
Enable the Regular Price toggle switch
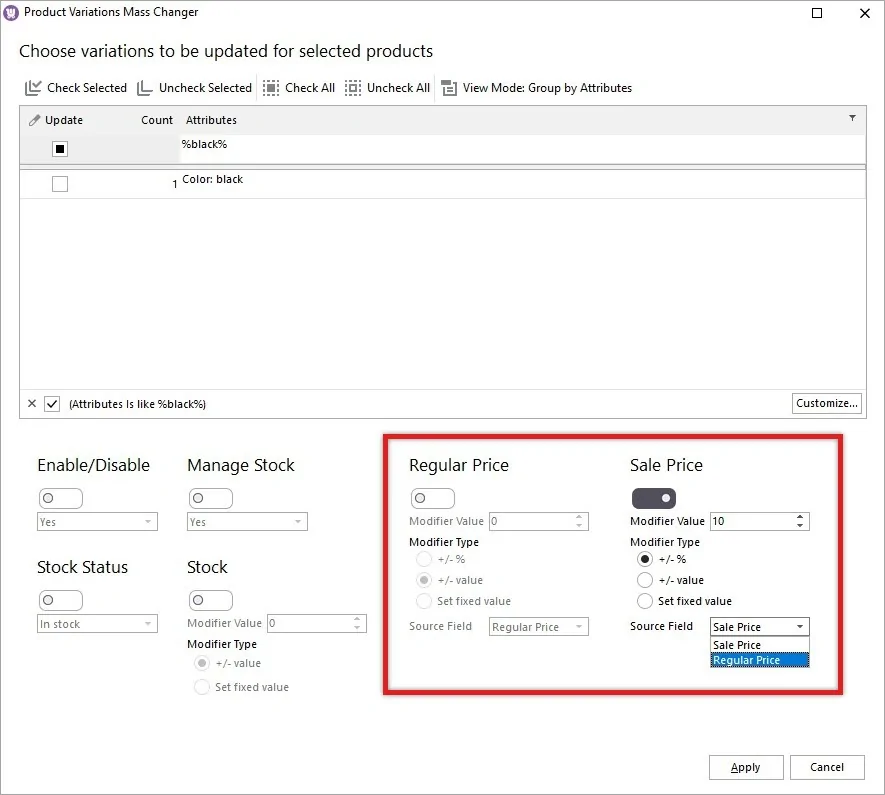point(432,498)
